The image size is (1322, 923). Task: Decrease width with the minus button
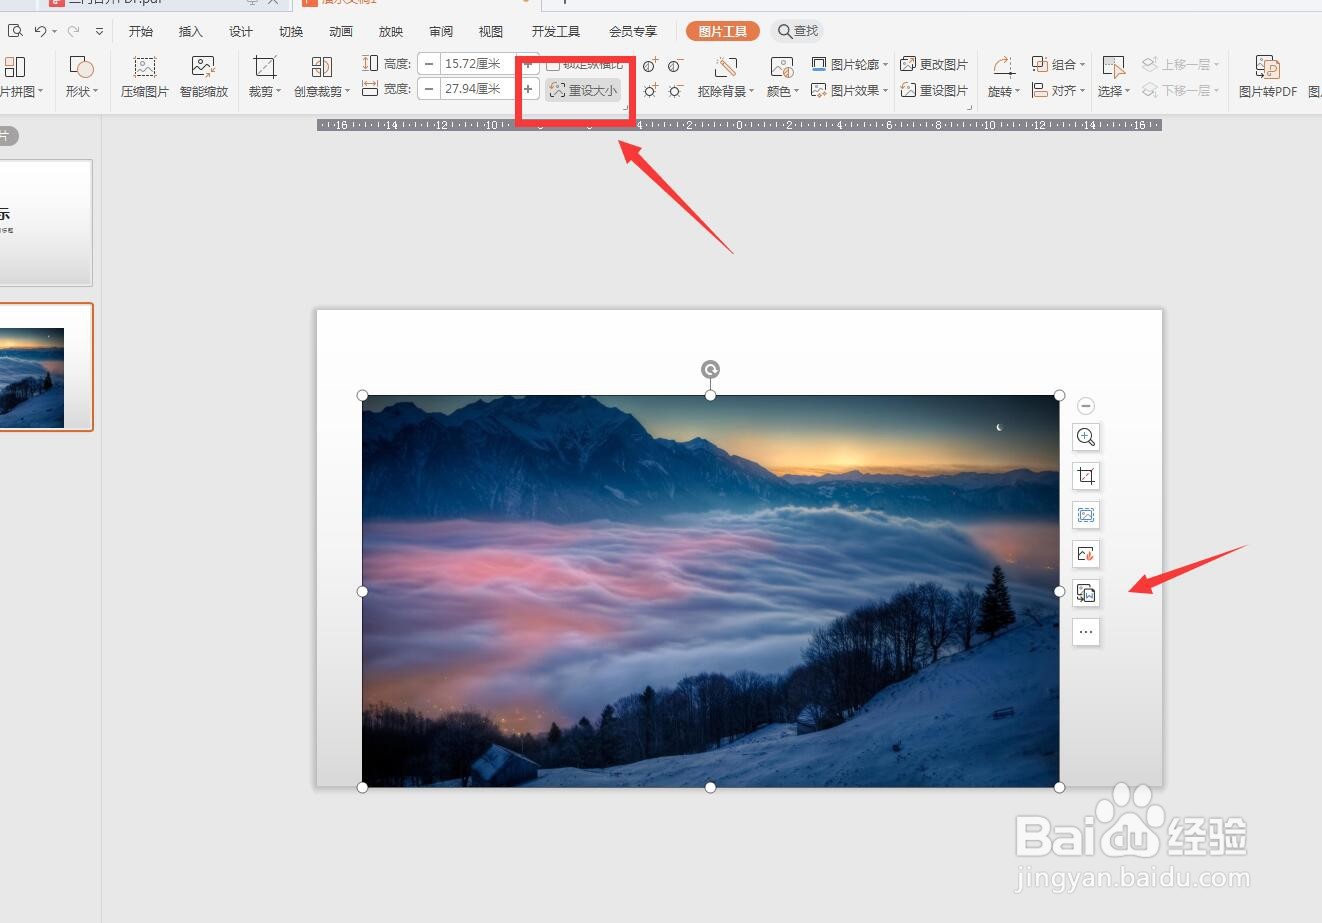pos(429,89)
